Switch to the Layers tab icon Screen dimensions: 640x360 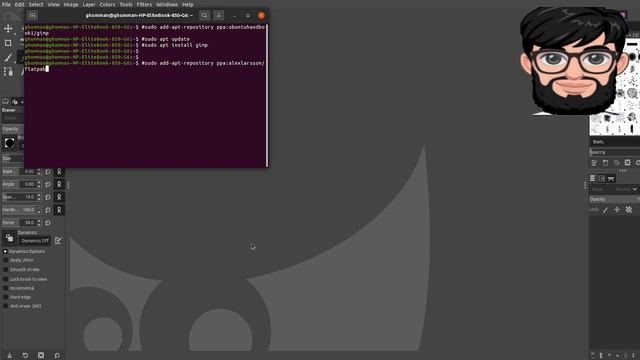pyautogui.click(x=593, y=178)
